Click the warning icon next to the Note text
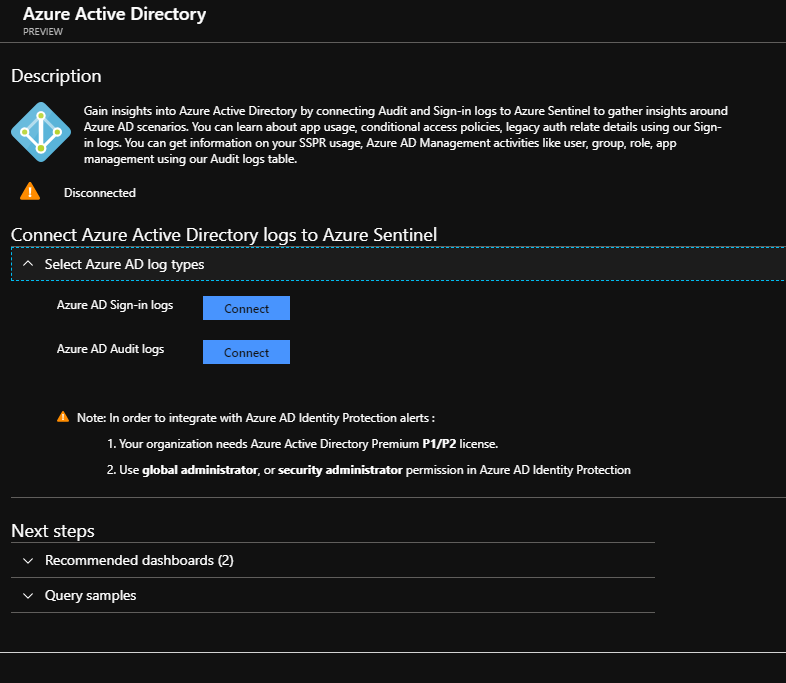 pyautogui.click(x=63, y=417)
